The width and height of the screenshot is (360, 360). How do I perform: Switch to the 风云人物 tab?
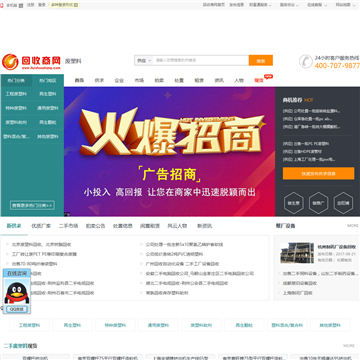coord(177,226)
